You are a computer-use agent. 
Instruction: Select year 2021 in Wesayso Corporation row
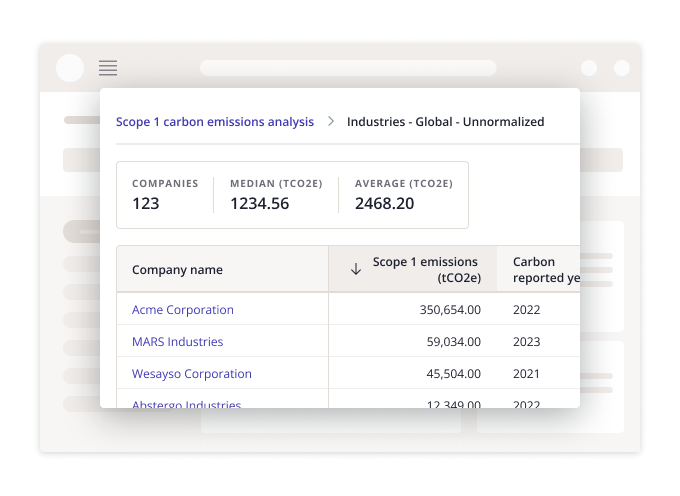click(526, 374)
